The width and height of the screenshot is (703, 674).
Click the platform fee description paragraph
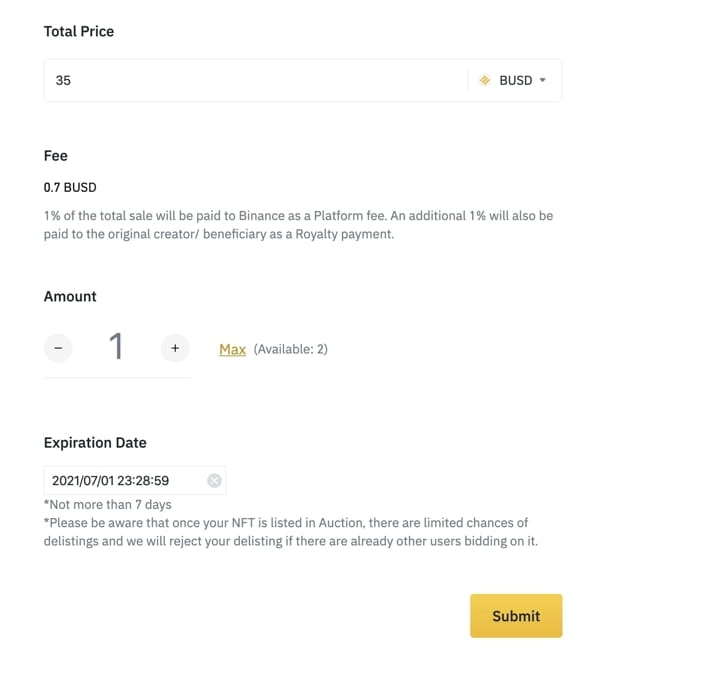298,225
